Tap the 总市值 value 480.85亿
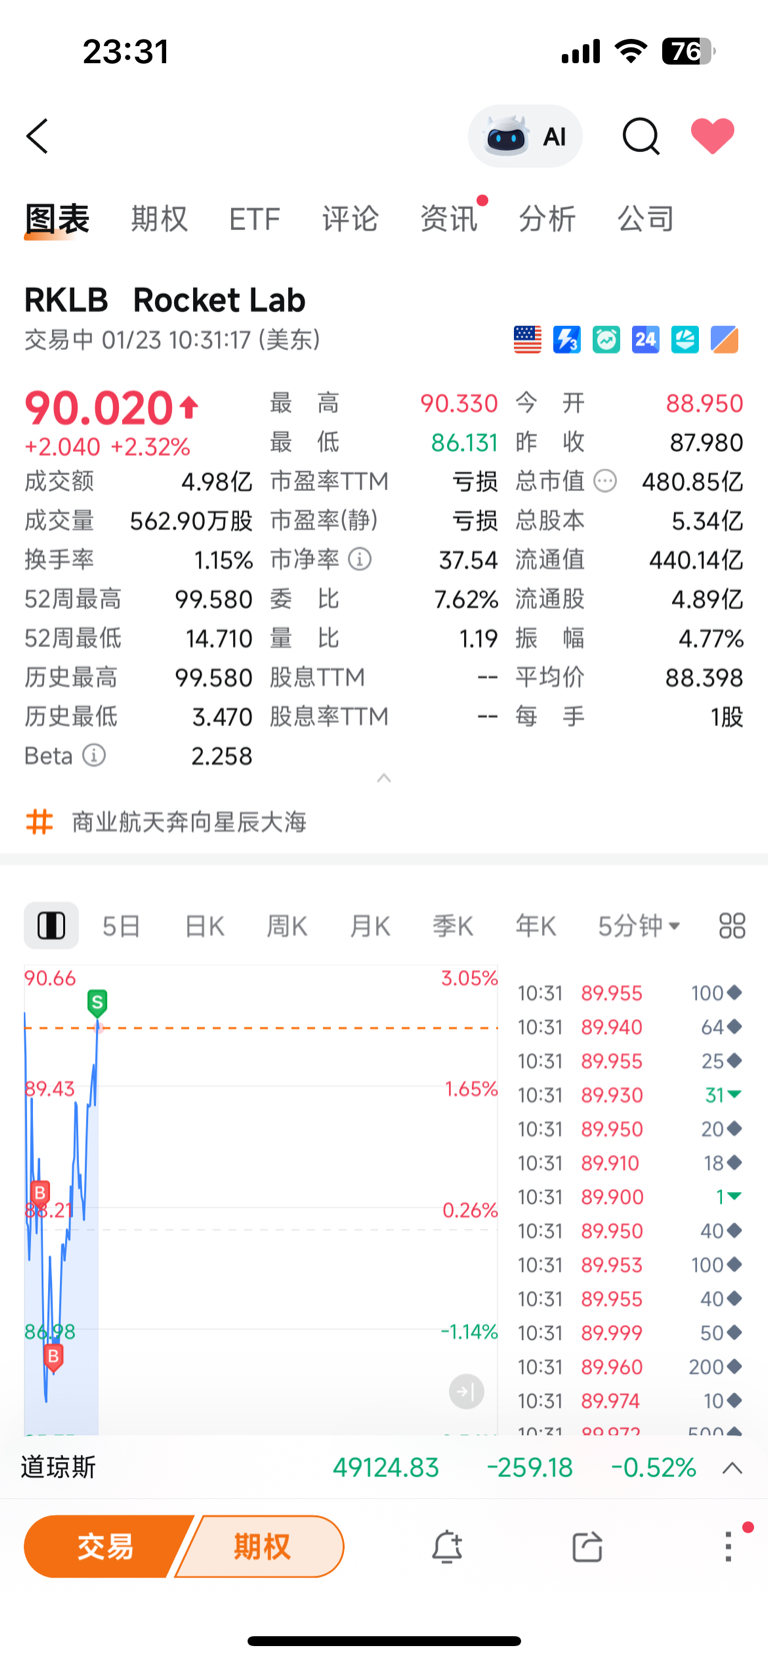The height and width of the screenshot is (1663, 768). pos(692,481)
